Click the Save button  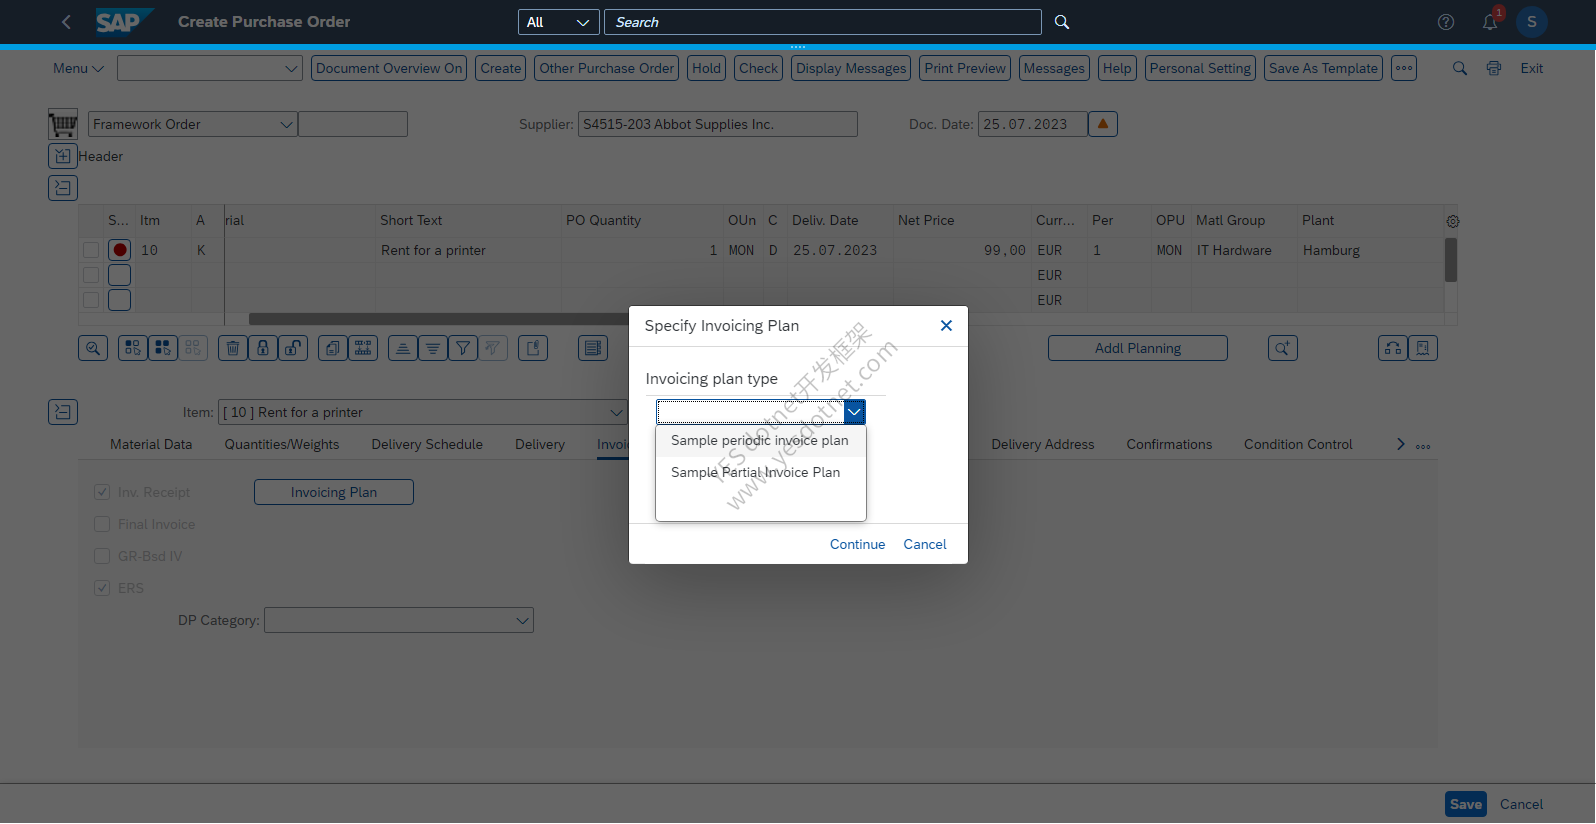pyautogui.click(x=1466, y=804)
